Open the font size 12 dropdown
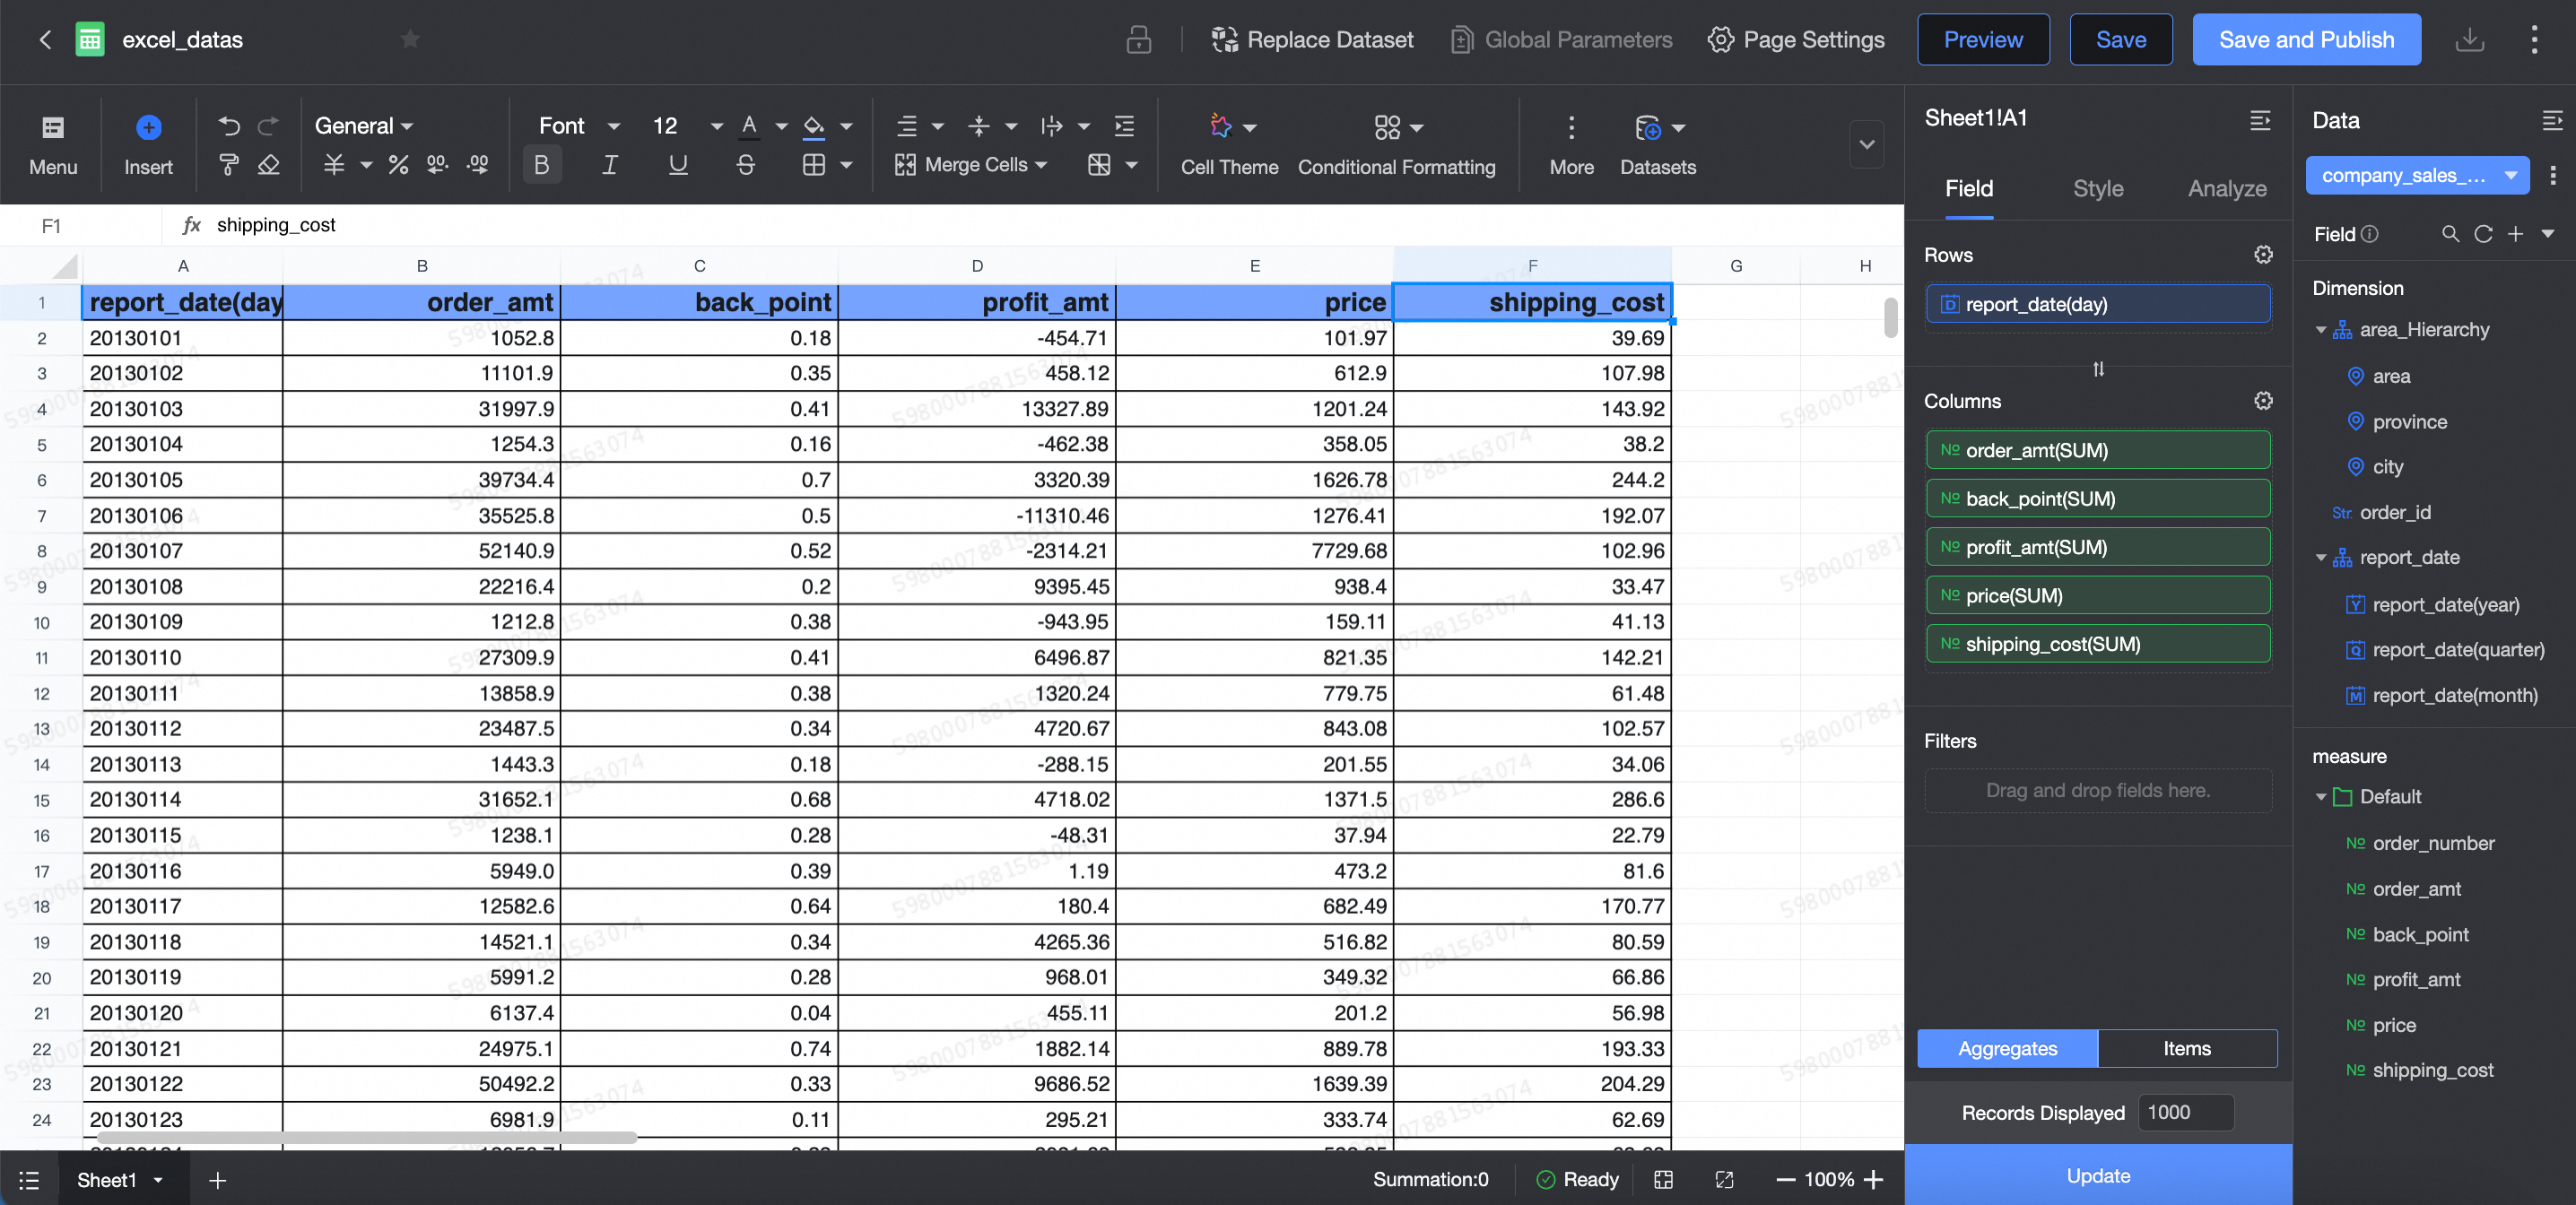Screen dimensions: 2576x1205 [687, 126]
